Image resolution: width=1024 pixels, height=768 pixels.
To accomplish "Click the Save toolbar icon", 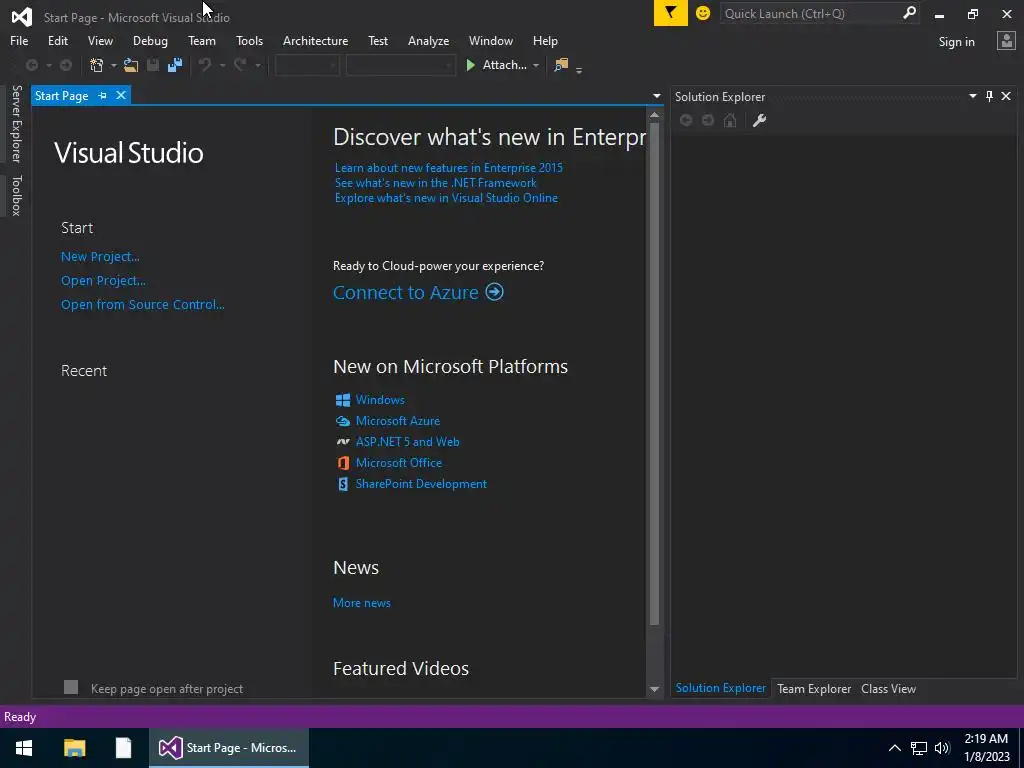I will pyautogui.click(x=153, y=65).
